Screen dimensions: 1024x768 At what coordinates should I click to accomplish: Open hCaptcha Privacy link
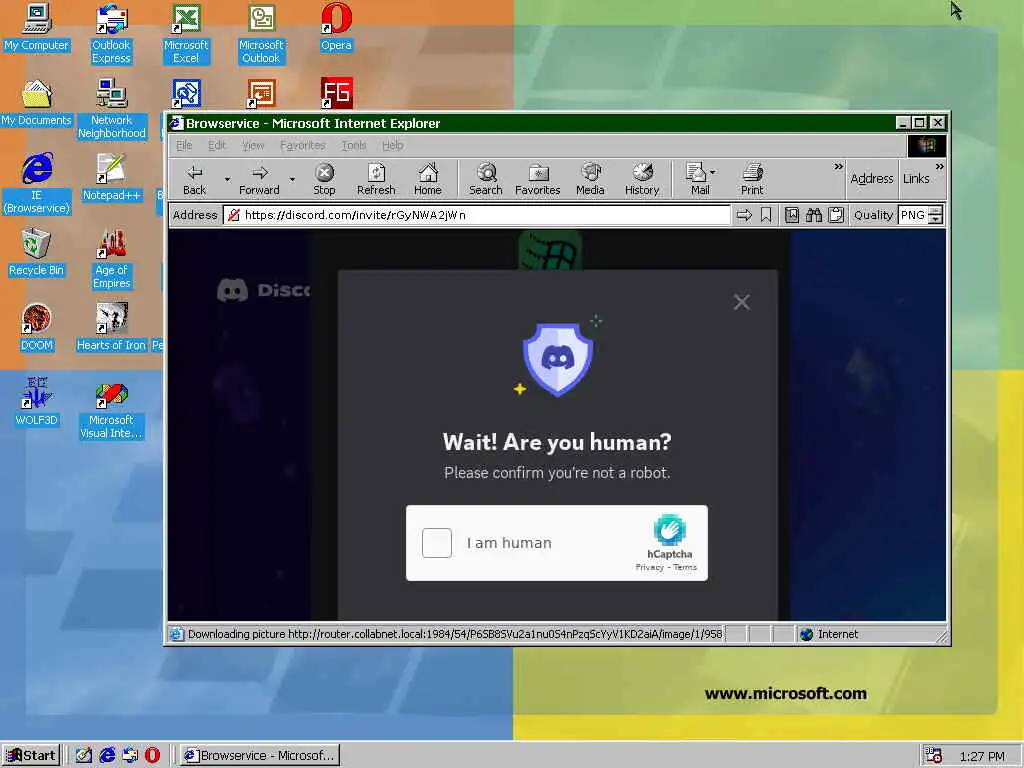(649, 567)
